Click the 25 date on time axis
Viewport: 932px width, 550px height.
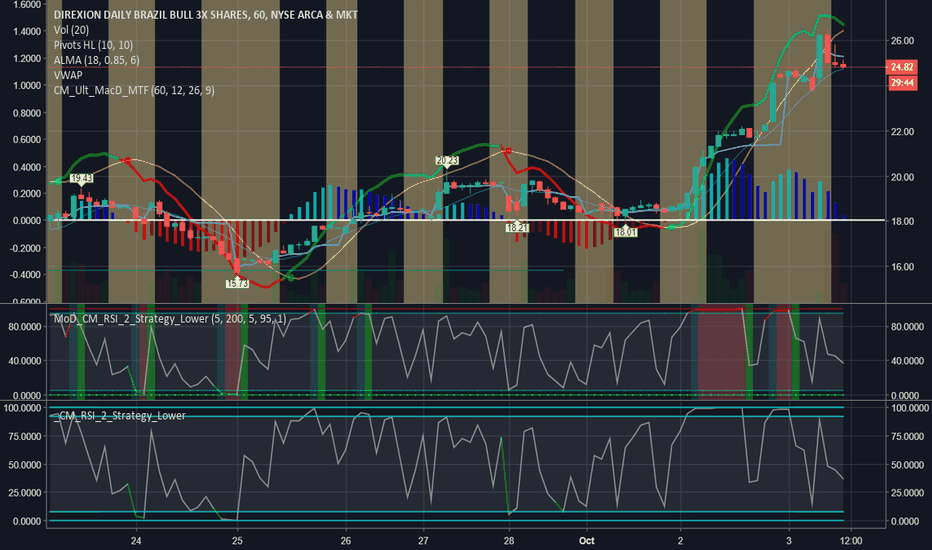click(x=237, y=540)
